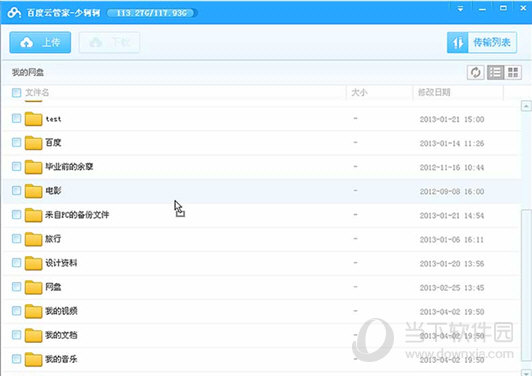This screenshot has height=376, width=532.
Task: Select the folder name 我的音乐
Action: click(x=61, y=359)
